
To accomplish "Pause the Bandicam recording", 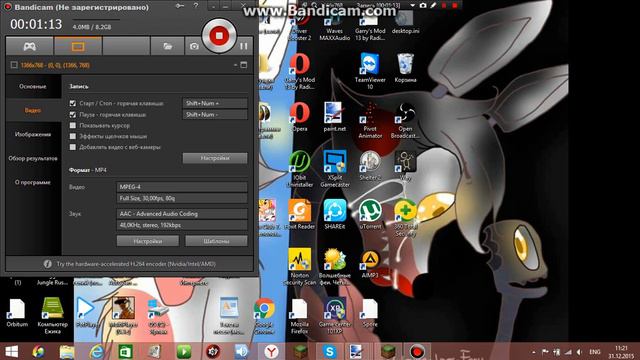I will pyautogui.click(x=244, y=46).
